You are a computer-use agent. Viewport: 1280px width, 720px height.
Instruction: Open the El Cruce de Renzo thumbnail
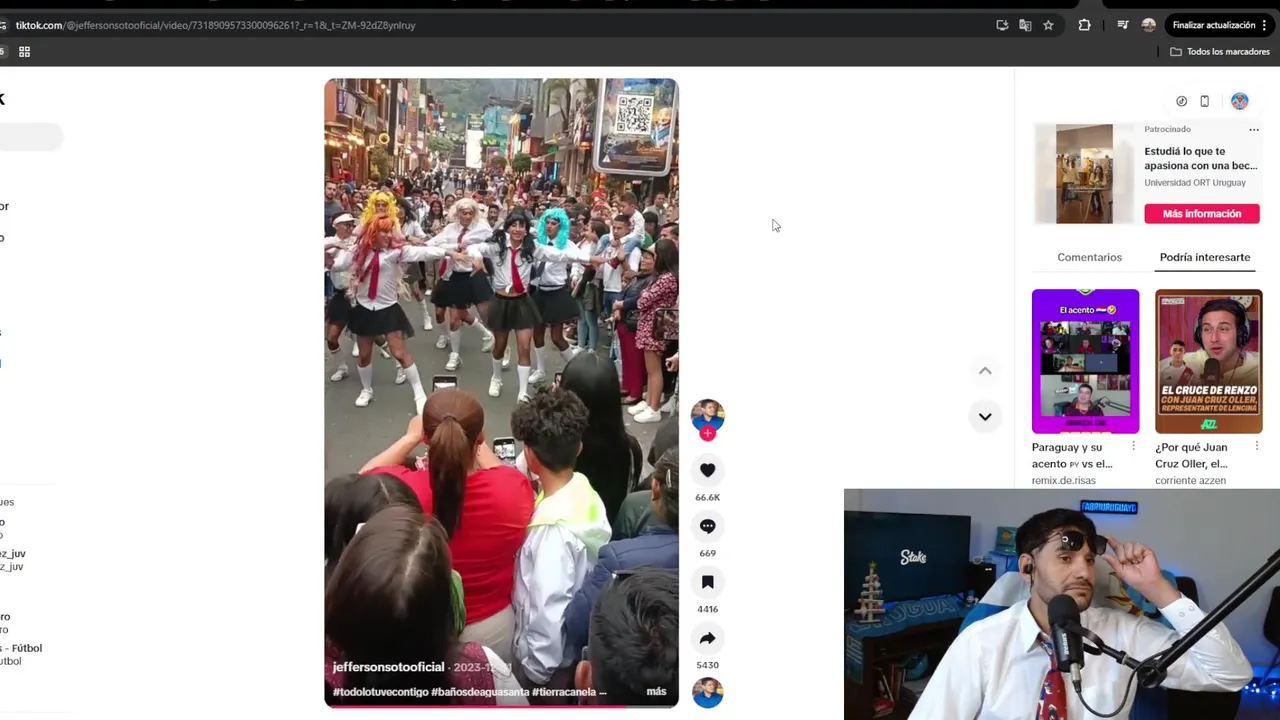1208,361
